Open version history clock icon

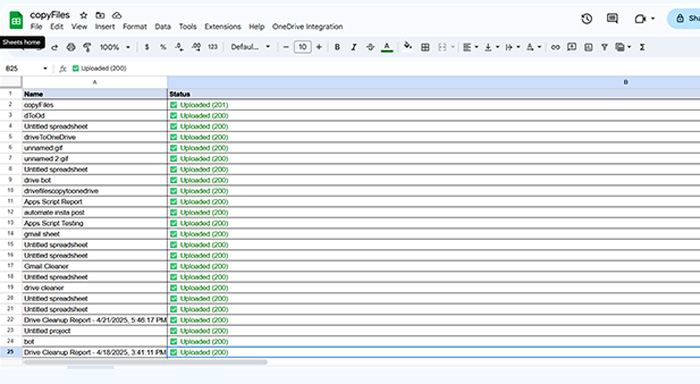click(587, 19)
